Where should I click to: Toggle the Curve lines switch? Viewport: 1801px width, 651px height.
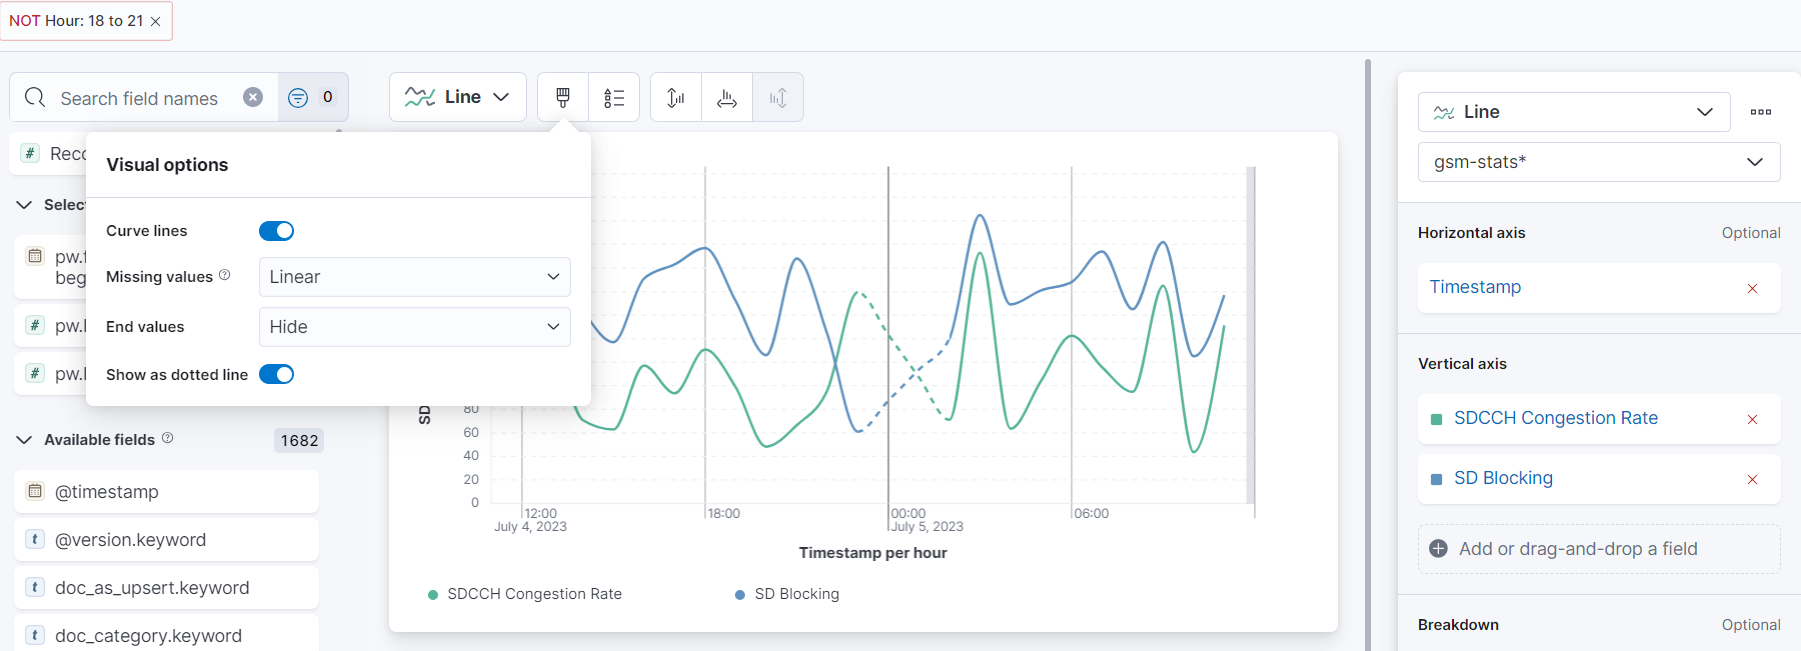pos(276,231)
